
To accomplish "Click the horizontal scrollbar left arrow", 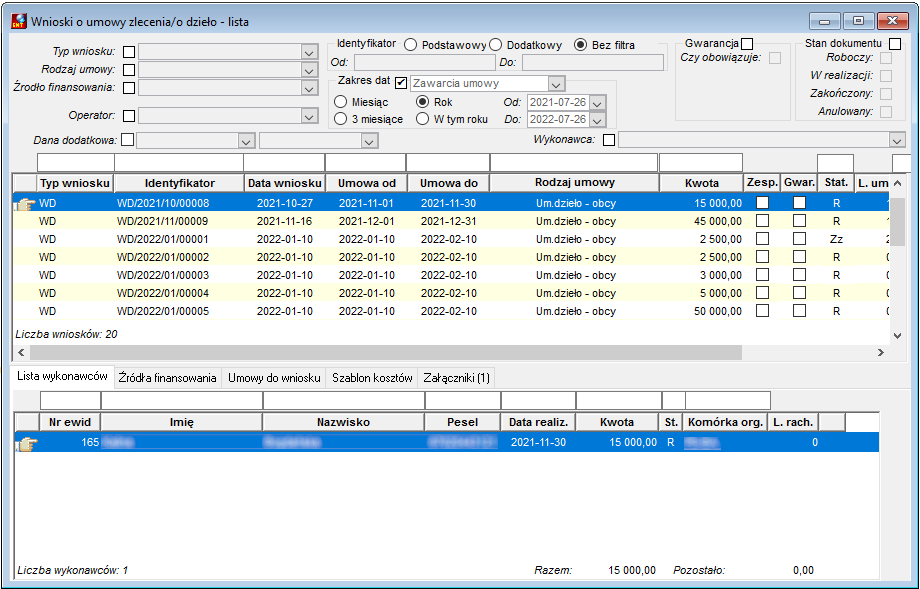I will click(21, 353).
